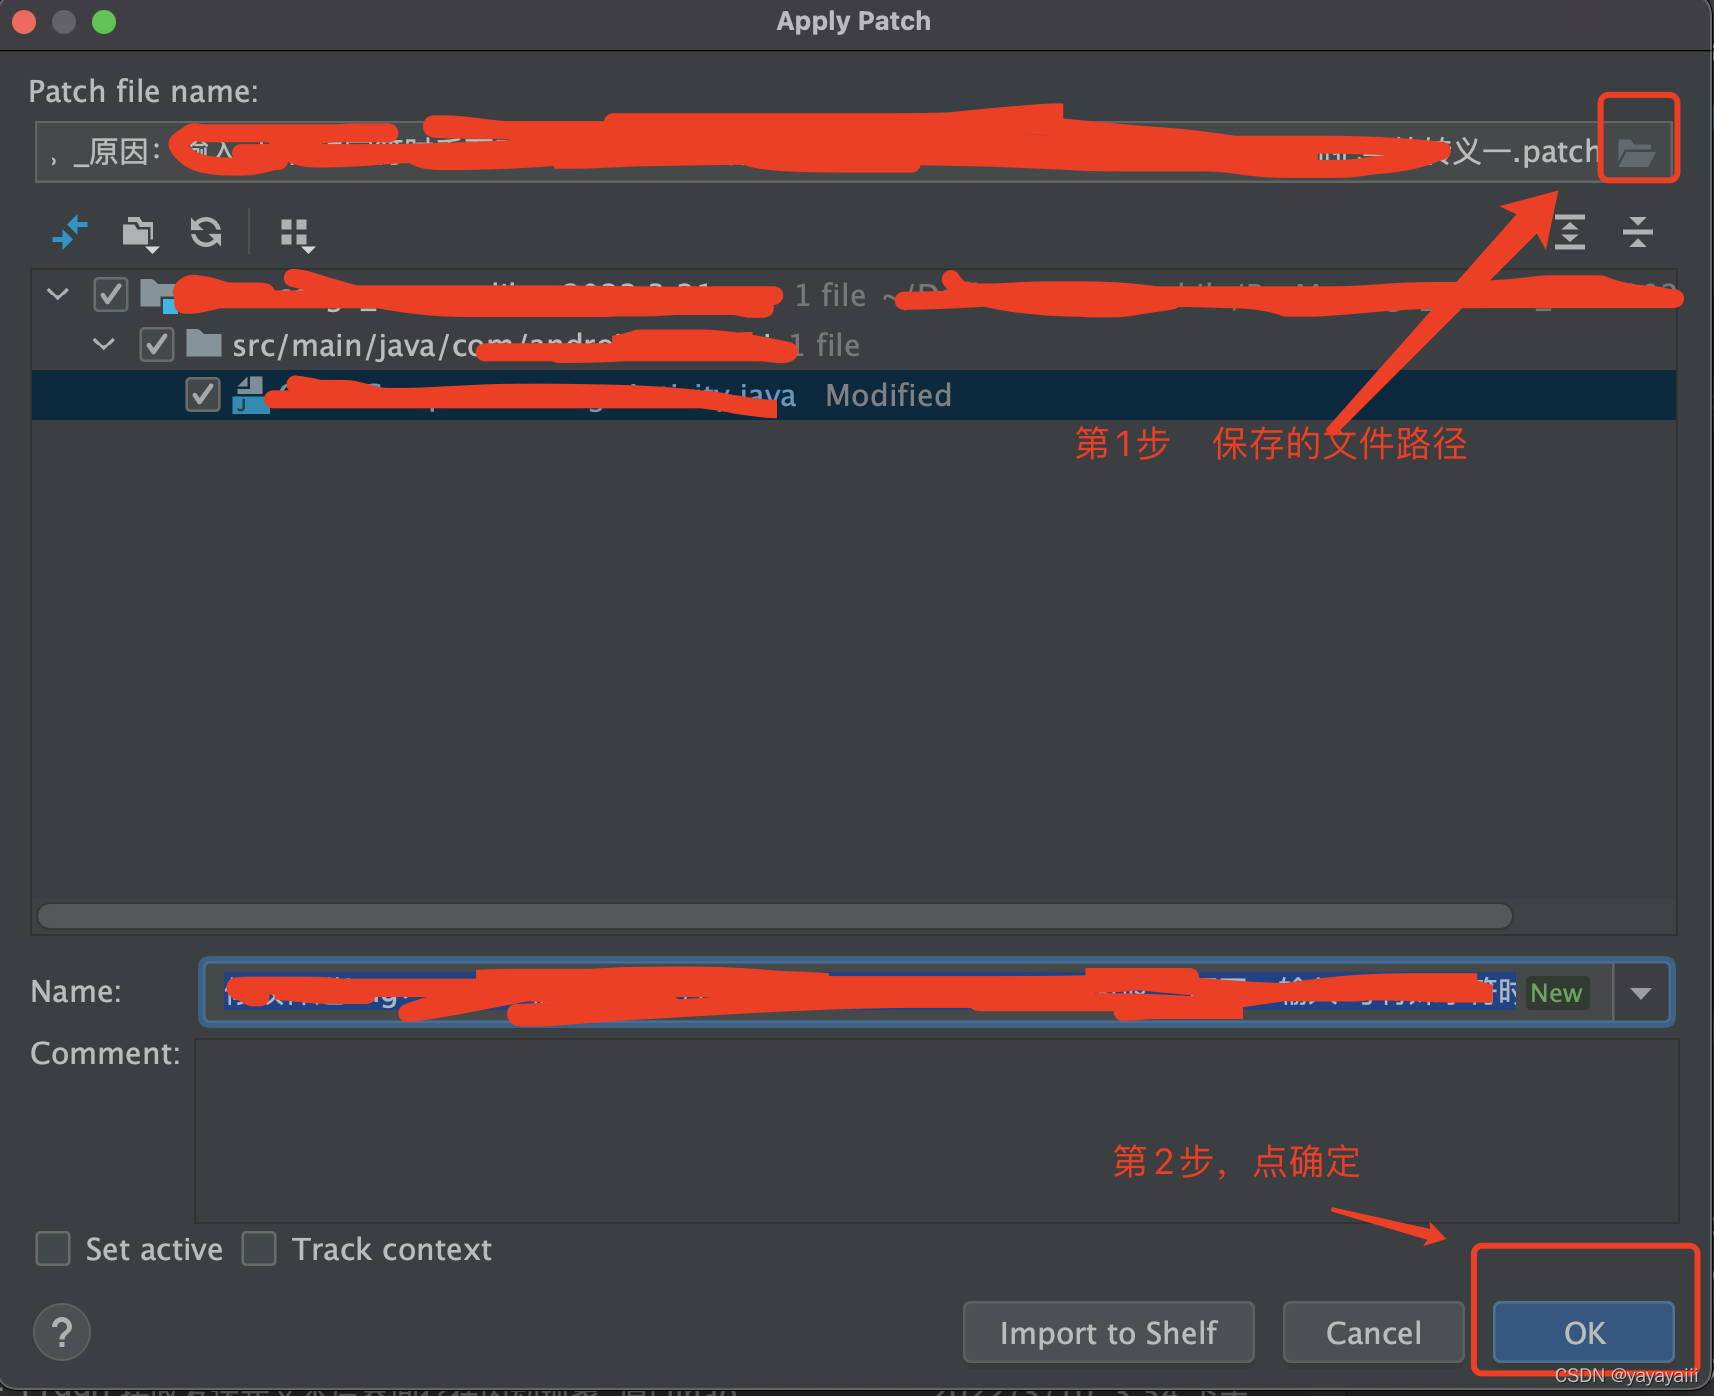Viewport: 1714px width, 1396px height.
Task: Click the Java file icon of Modified file
Action: pyautogui.click(x=250, y=395)
